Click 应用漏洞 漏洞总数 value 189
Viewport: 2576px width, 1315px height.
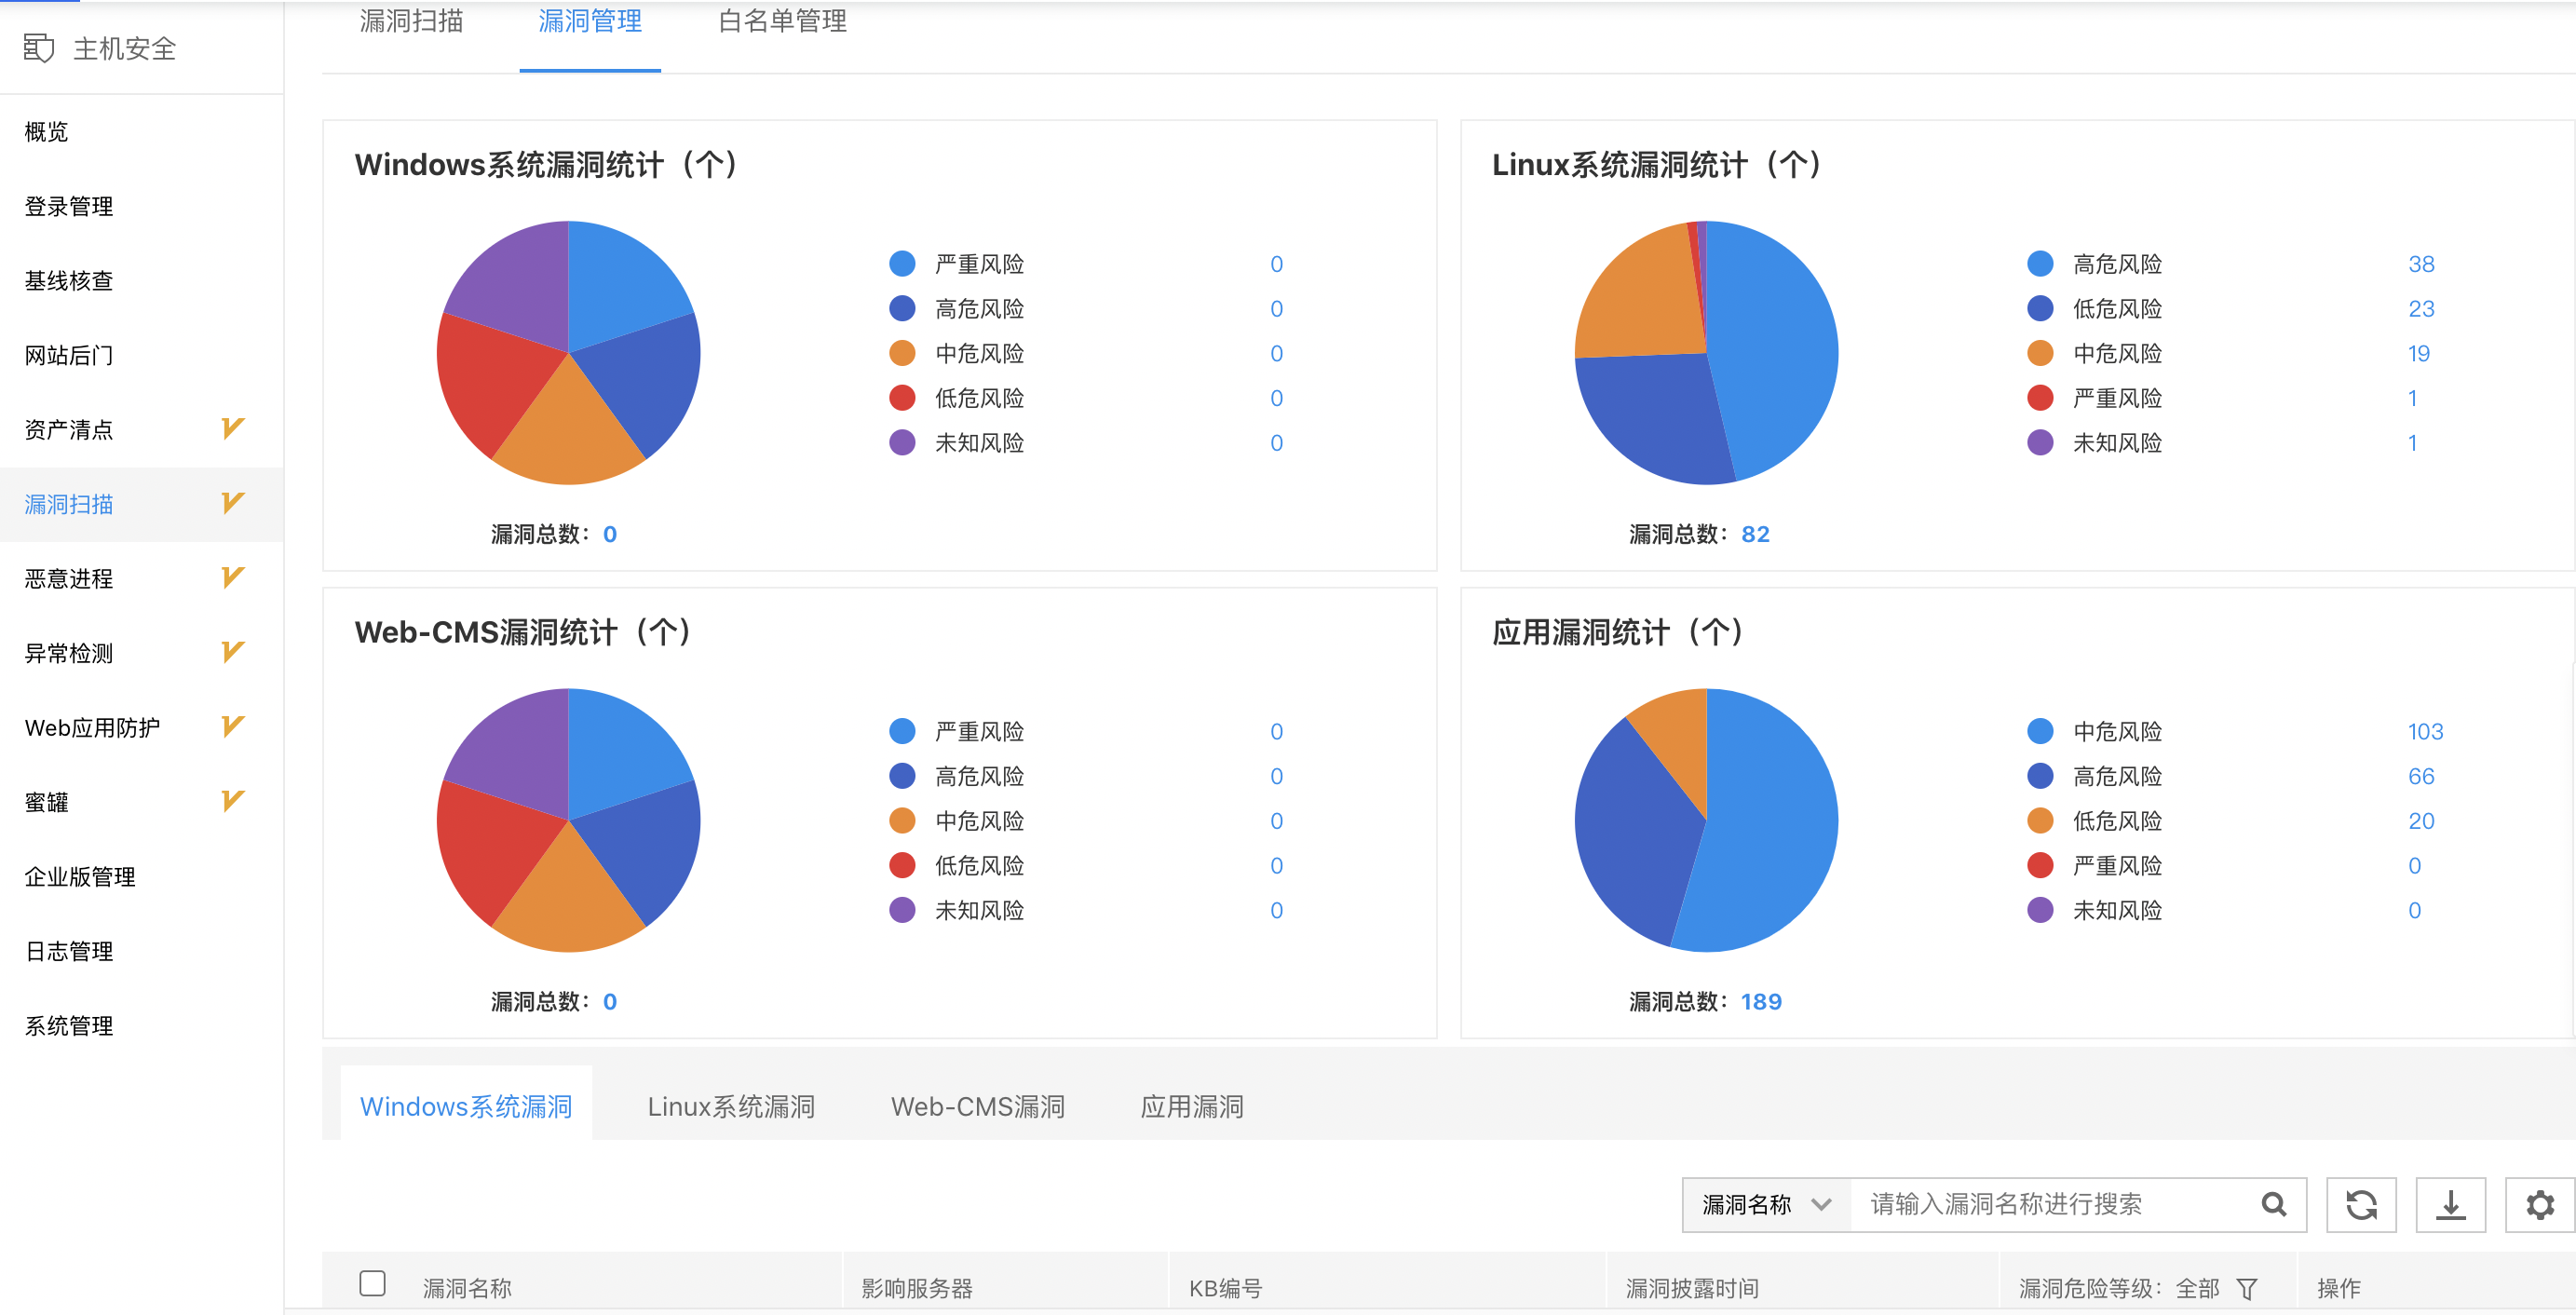tap(1761, 1001)
